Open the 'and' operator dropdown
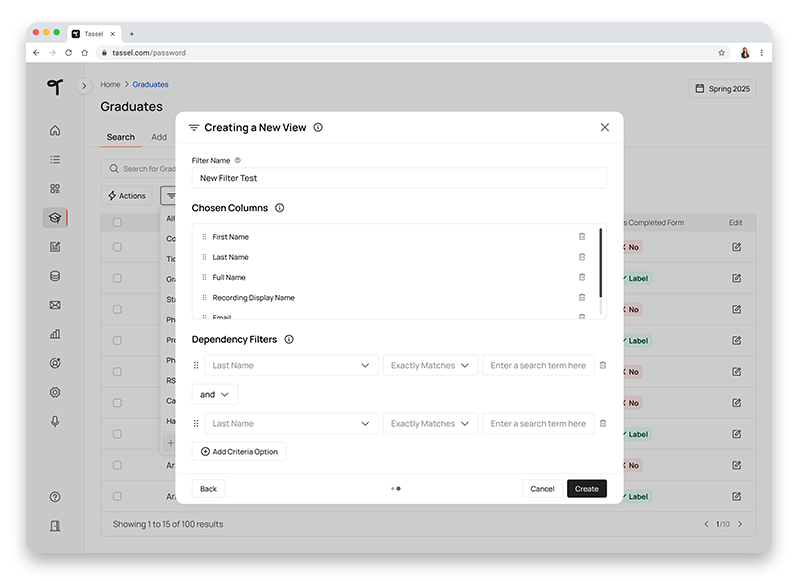The height and width of the screenshot is (581, 800). (215, 395)
